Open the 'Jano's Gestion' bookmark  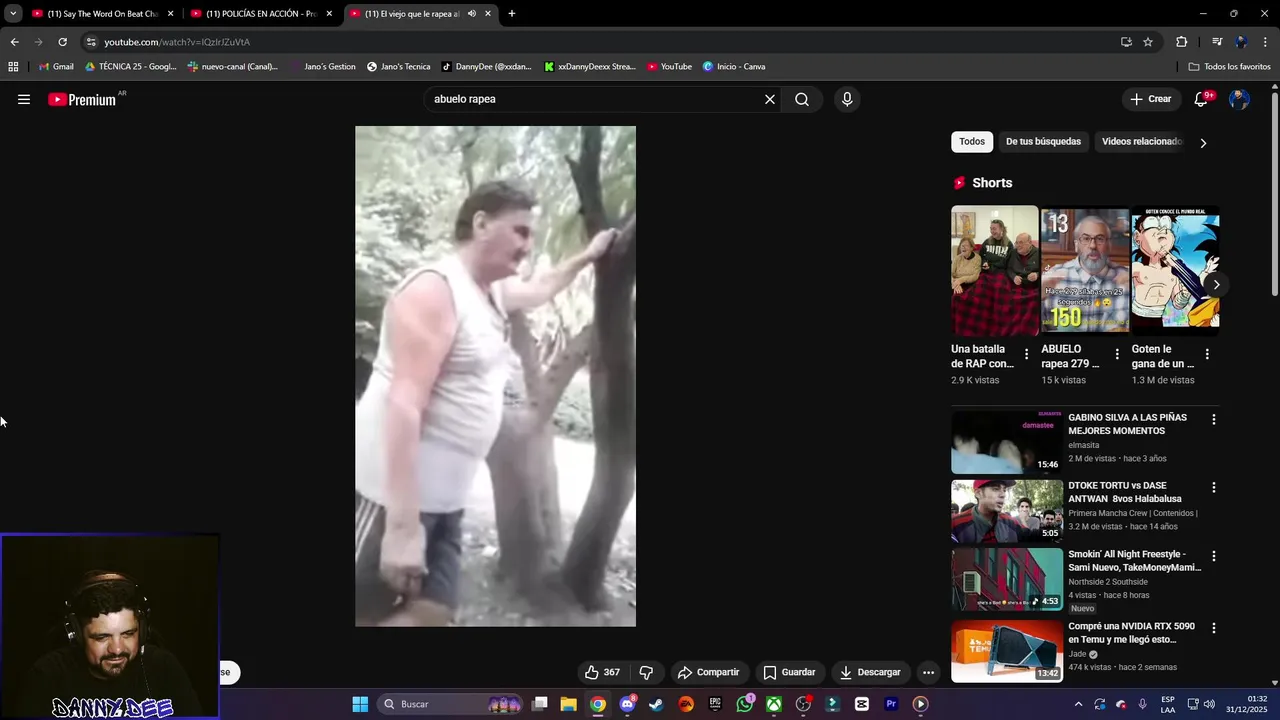coord(322,67)
